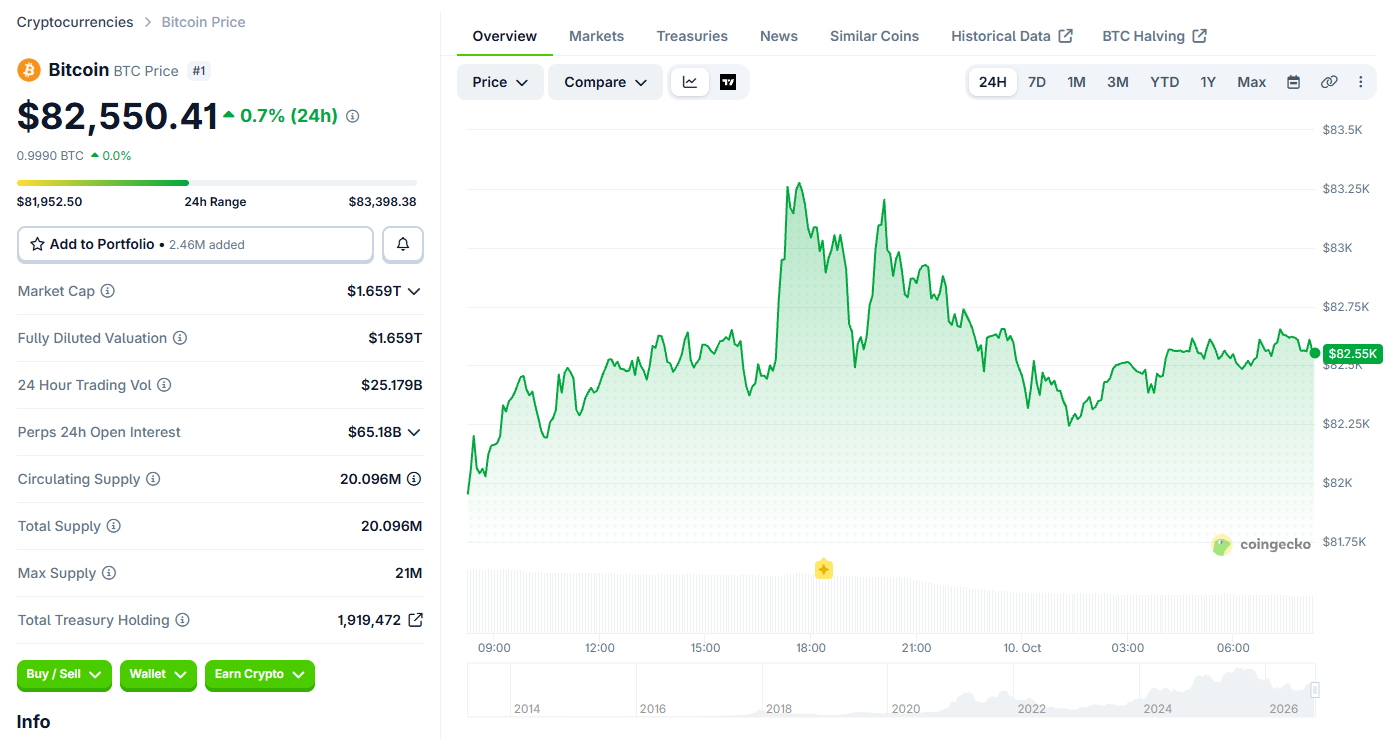Click the 24h Range progress bar

(217, 183)
